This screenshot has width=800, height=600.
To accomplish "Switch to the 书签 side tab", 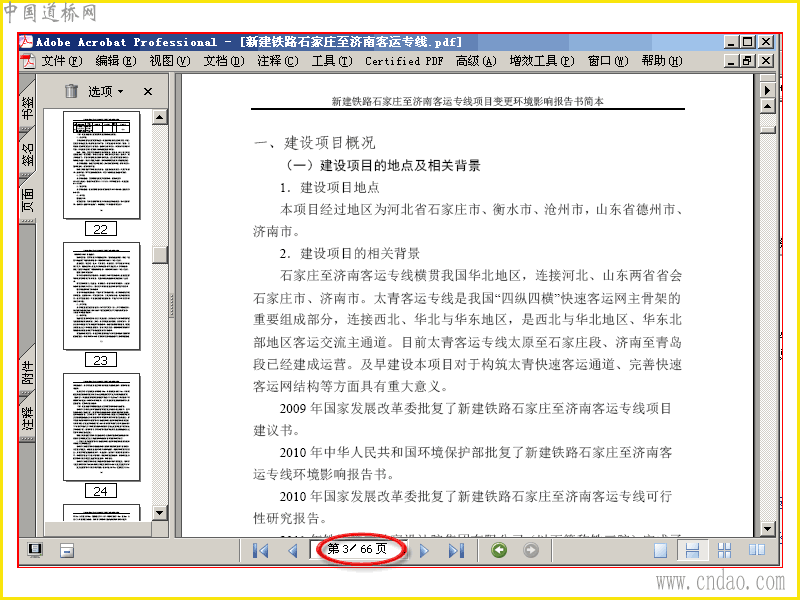I will [28, 108].
